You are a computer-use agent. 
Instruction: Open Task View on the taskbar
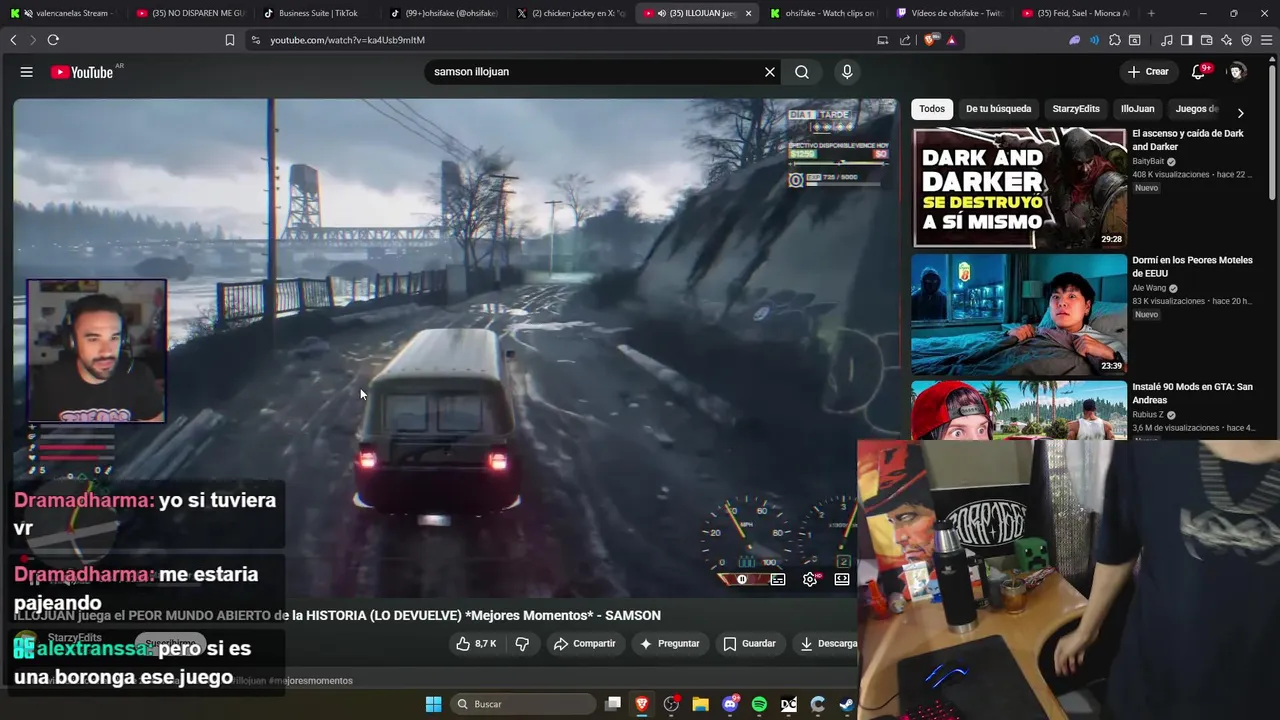click(x=613, y=704)
